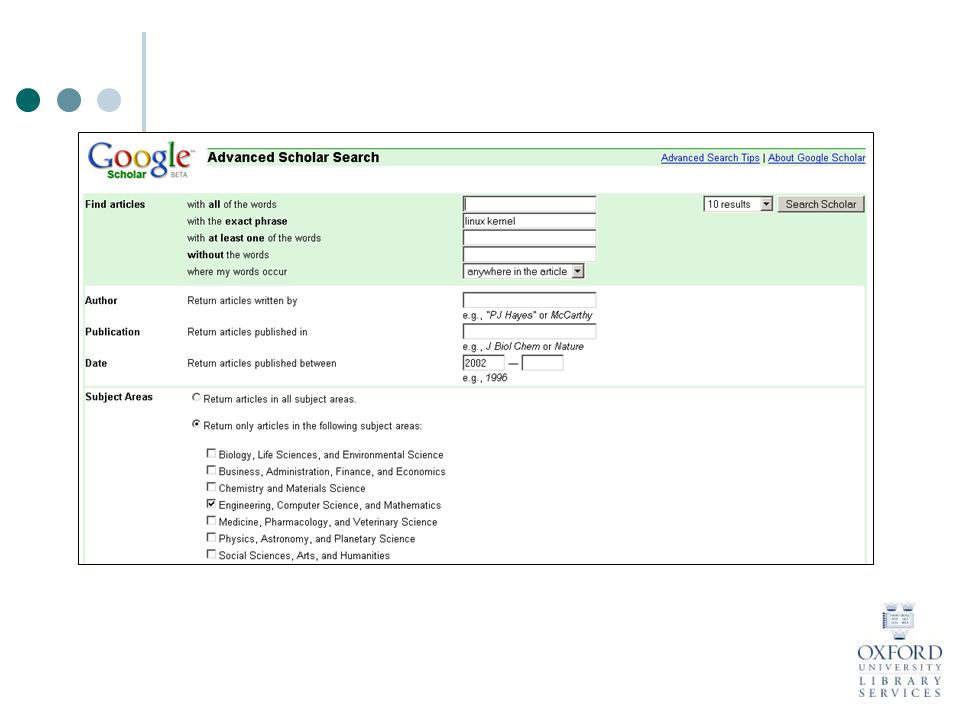Screen dimensions: 960x720
Task: Focus the 'with all of the words' field
Action: [x=529, y=204]
